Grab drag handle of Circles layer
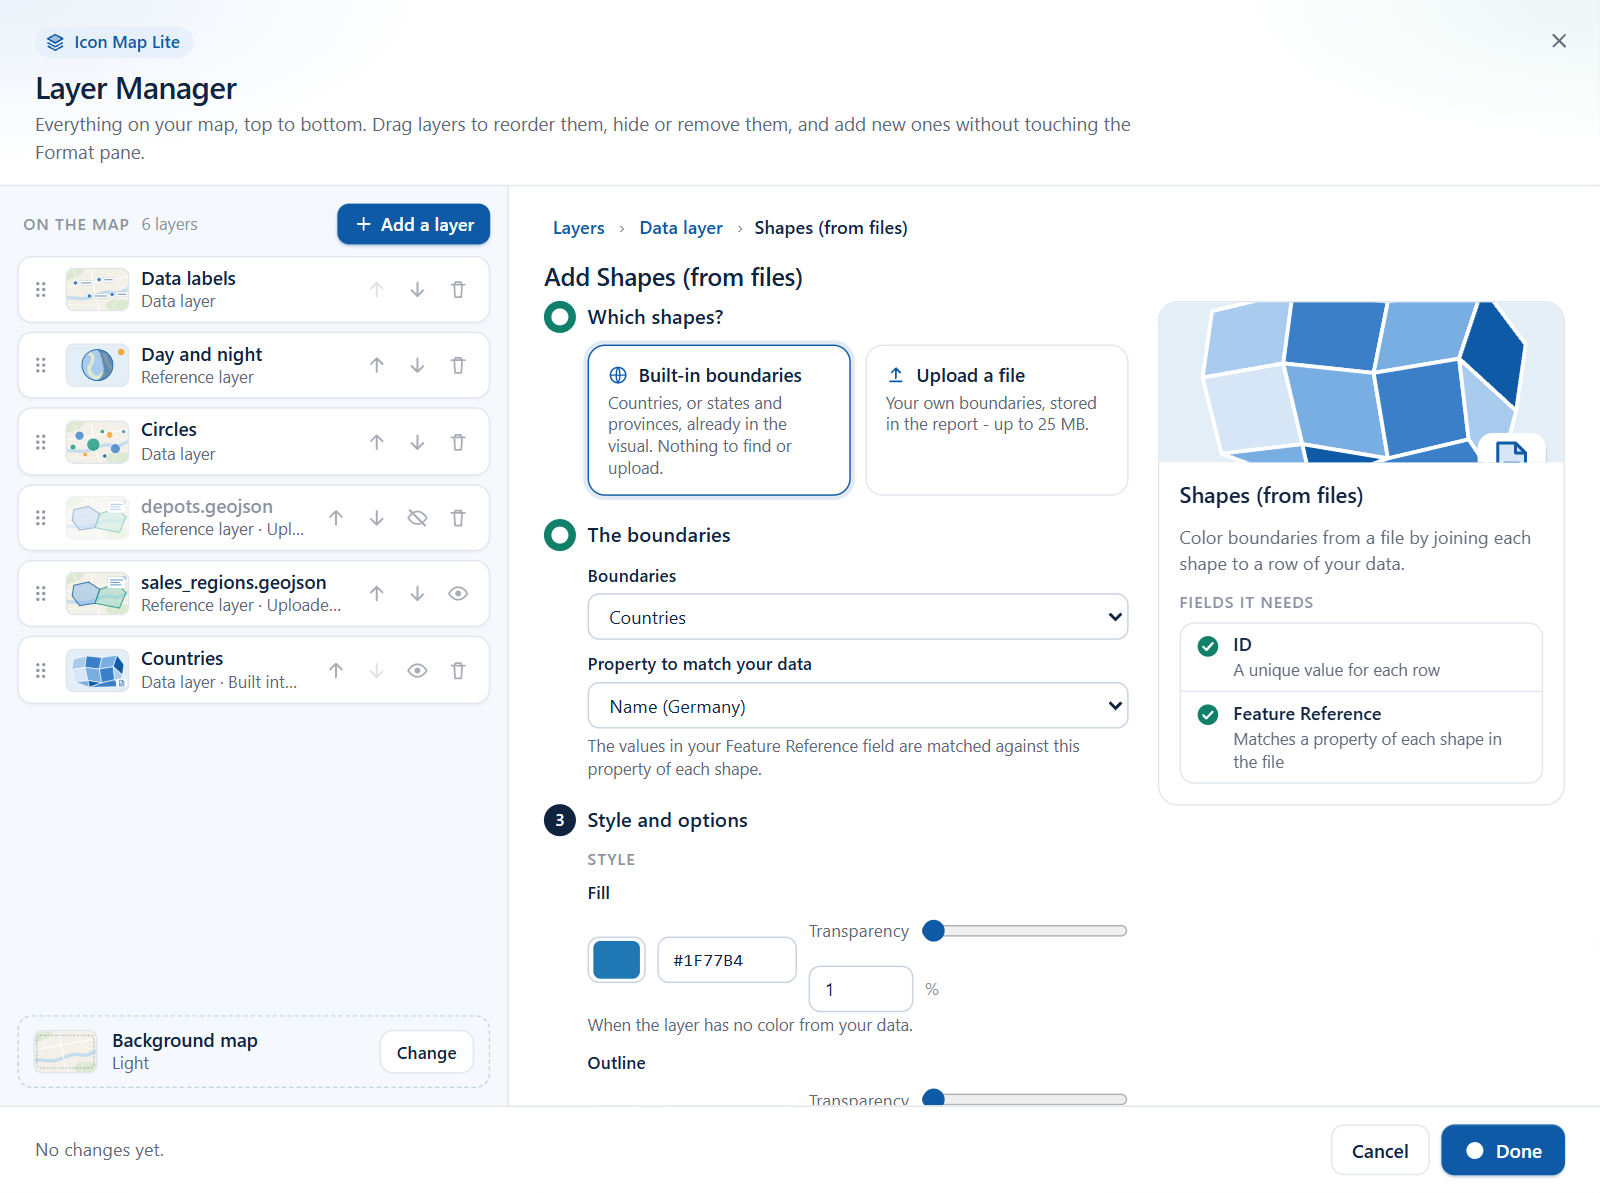 (x=41, y=442)
